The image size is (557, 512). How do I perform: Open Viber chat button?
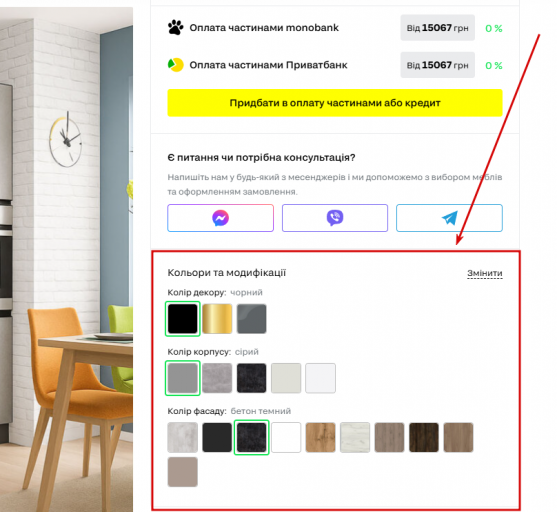click(335, 218)
